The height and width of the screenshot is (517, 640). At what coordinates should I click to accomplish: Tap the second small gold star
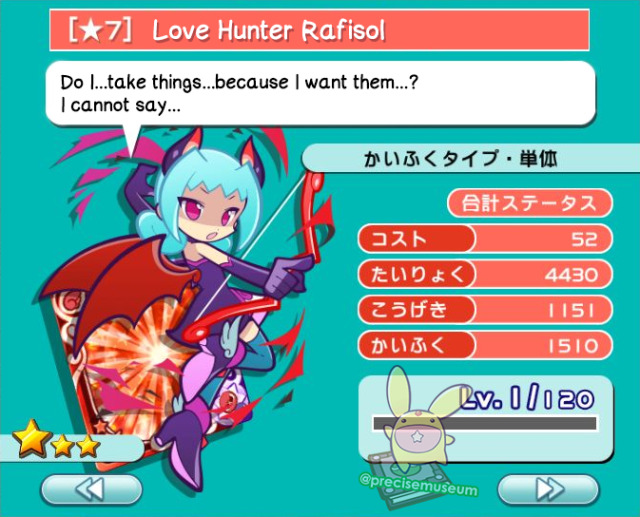click(62, 446)
